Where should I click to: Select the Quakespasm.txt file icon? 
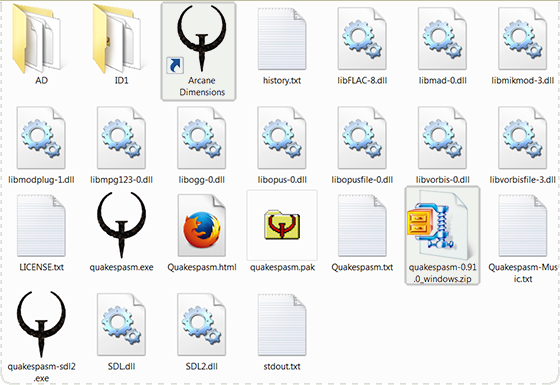tap(362, 226)
